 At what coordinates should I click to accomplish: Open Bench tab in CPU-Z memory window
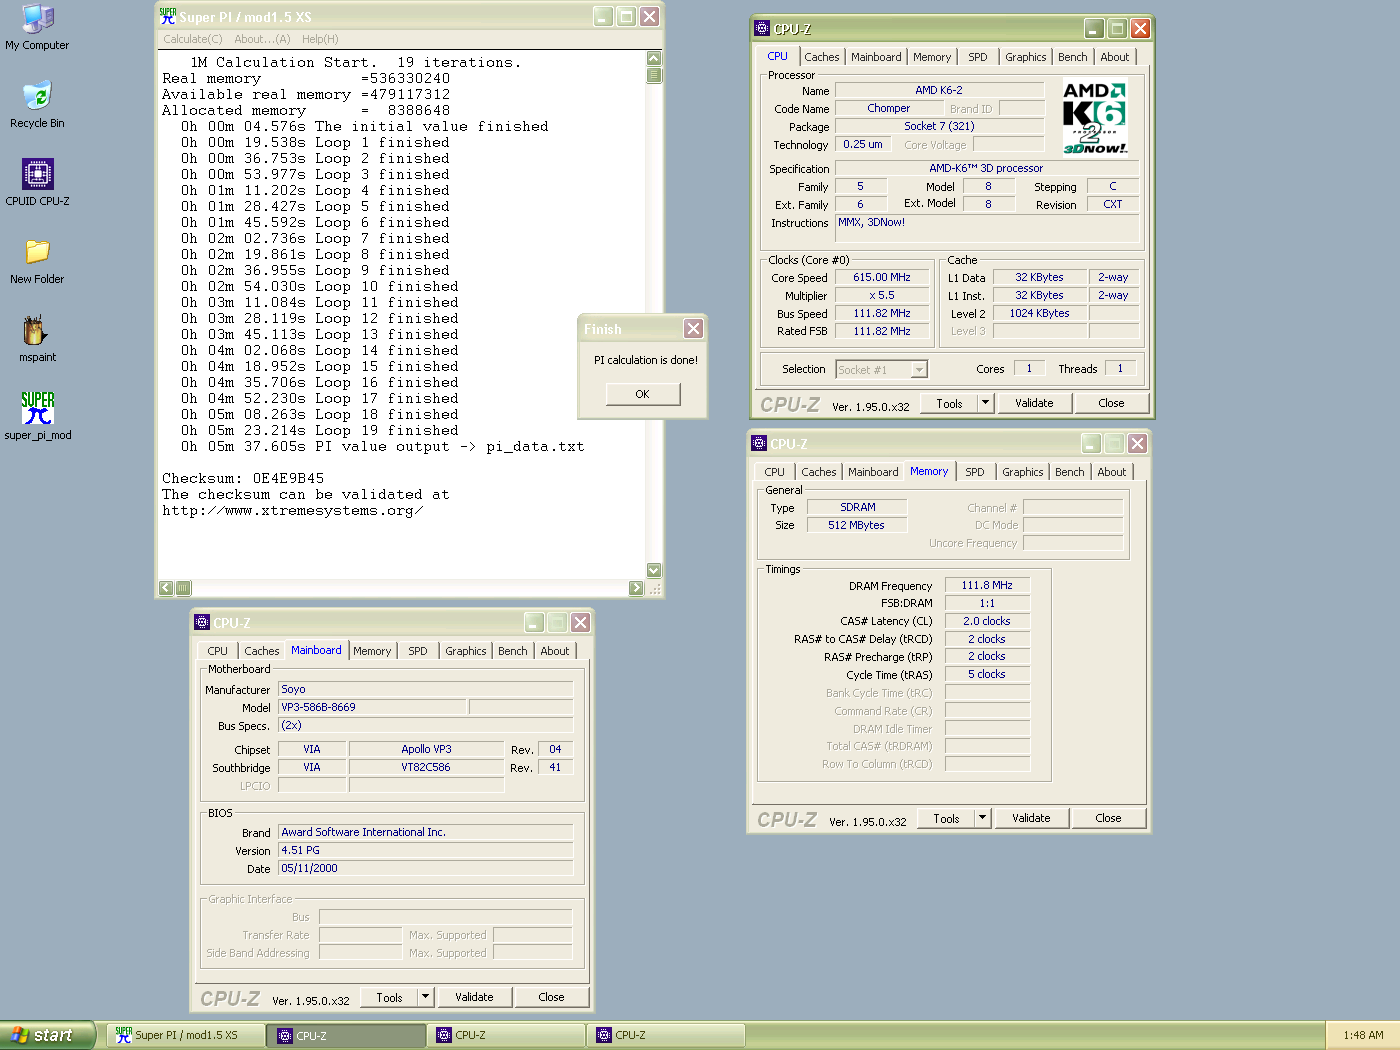(1070, 472)
